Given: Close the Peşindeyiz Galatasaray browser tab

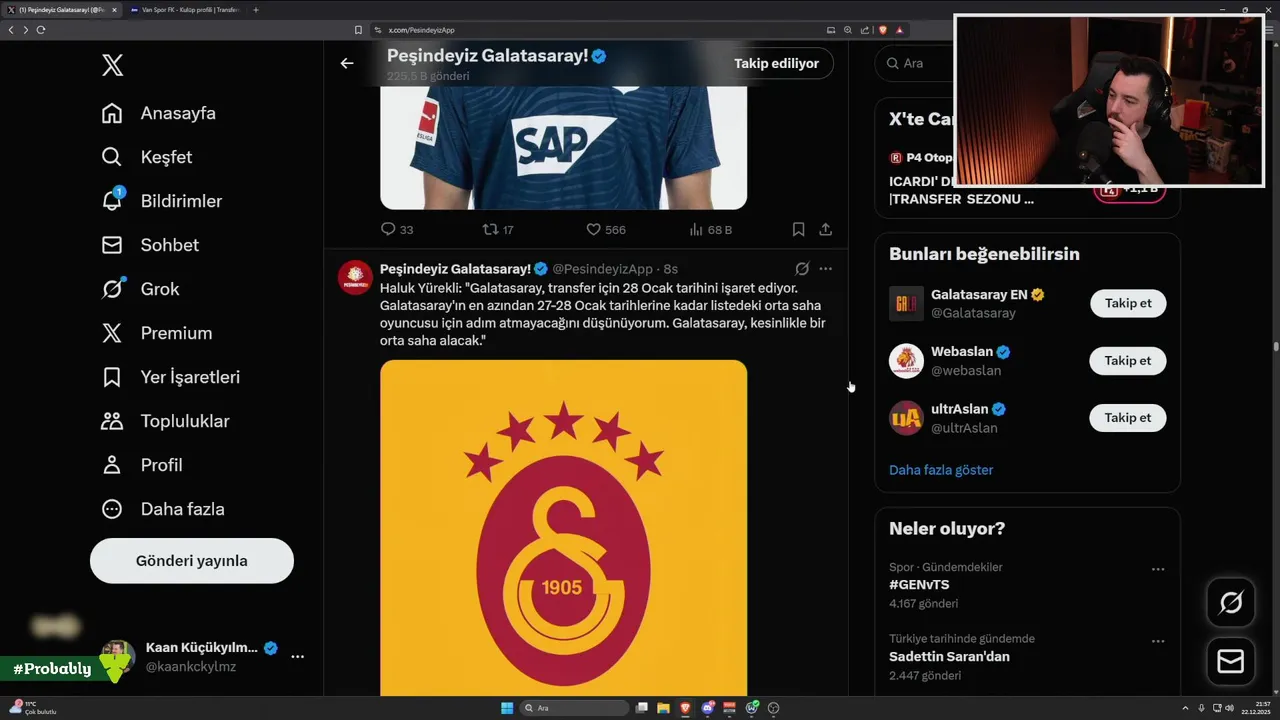Looking at the screenshot, I should coord(114,10).
